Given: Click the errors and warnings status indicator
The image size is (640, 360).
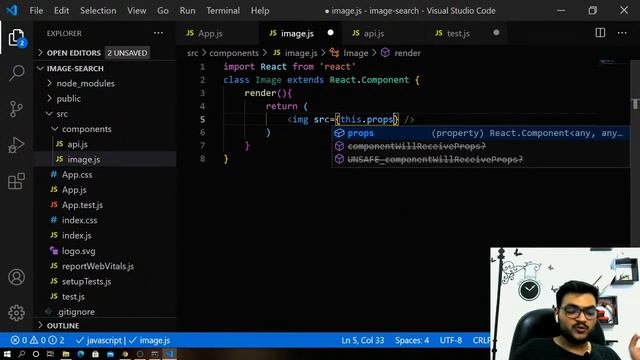Looking at the screenshot, I should click(38, 340).
